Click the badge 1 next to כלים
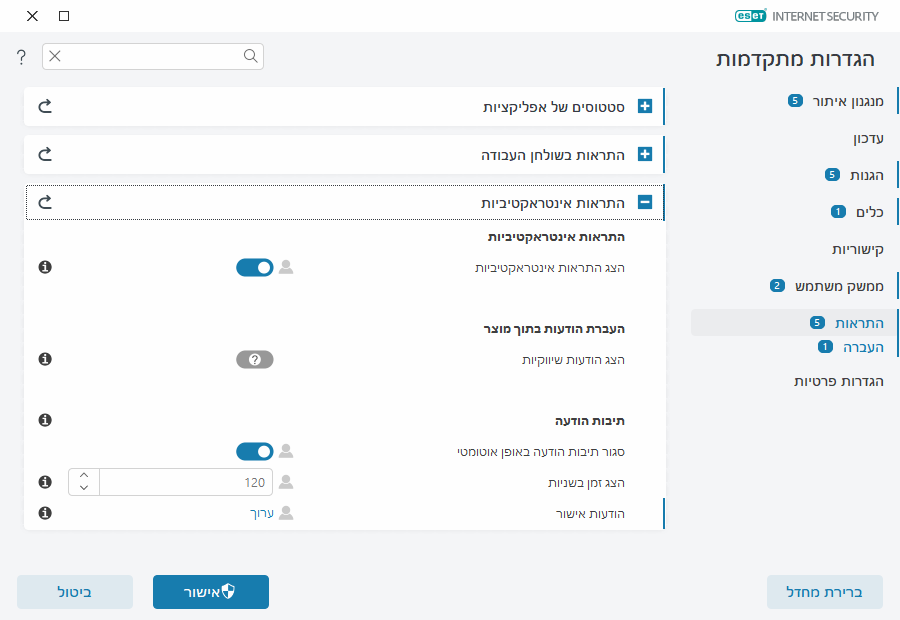The width and height of the screenshot is (900, 620). pyautogui.click(x=838, y=211)
